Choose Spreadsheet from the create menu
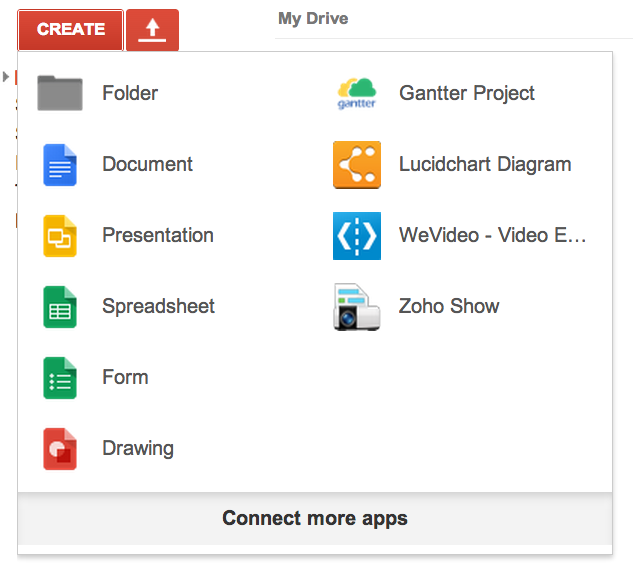The height and width of the screenshot is (577, 633). click(x=158, y=306)
